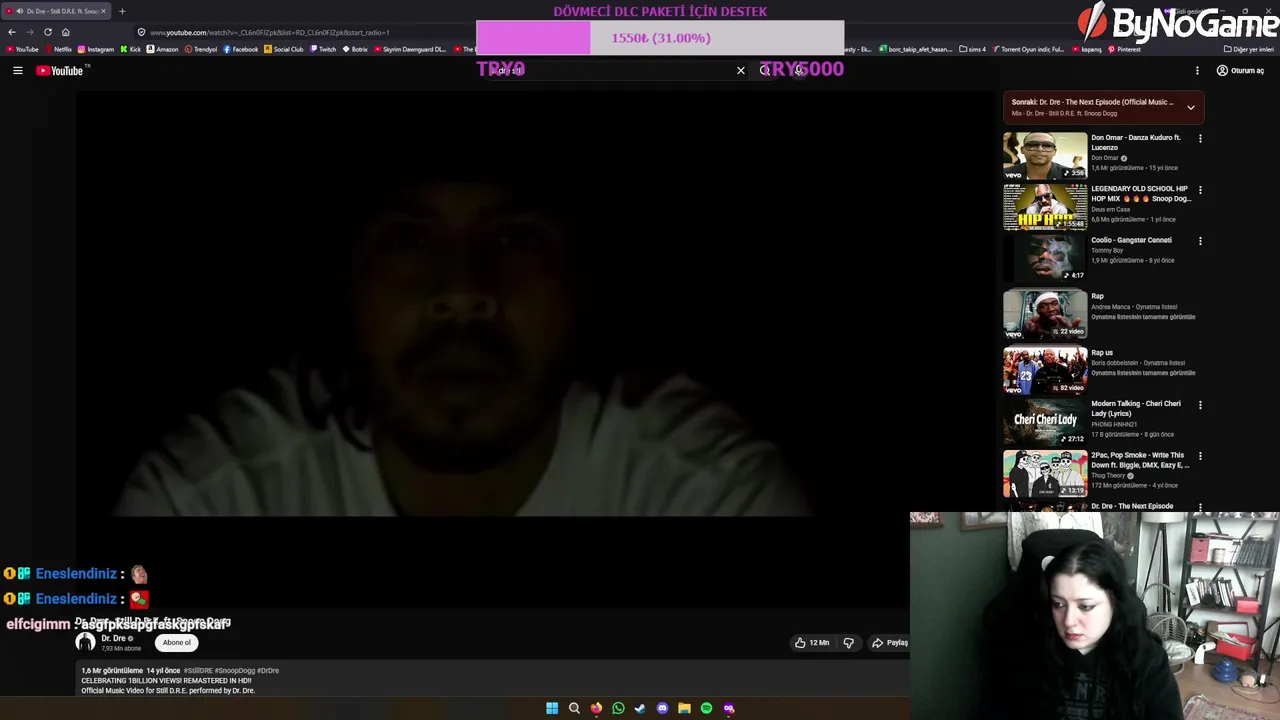This screenshot has width=1280, height=720.
Task: Click the #StillDRE hashtag
Action: 197,671
